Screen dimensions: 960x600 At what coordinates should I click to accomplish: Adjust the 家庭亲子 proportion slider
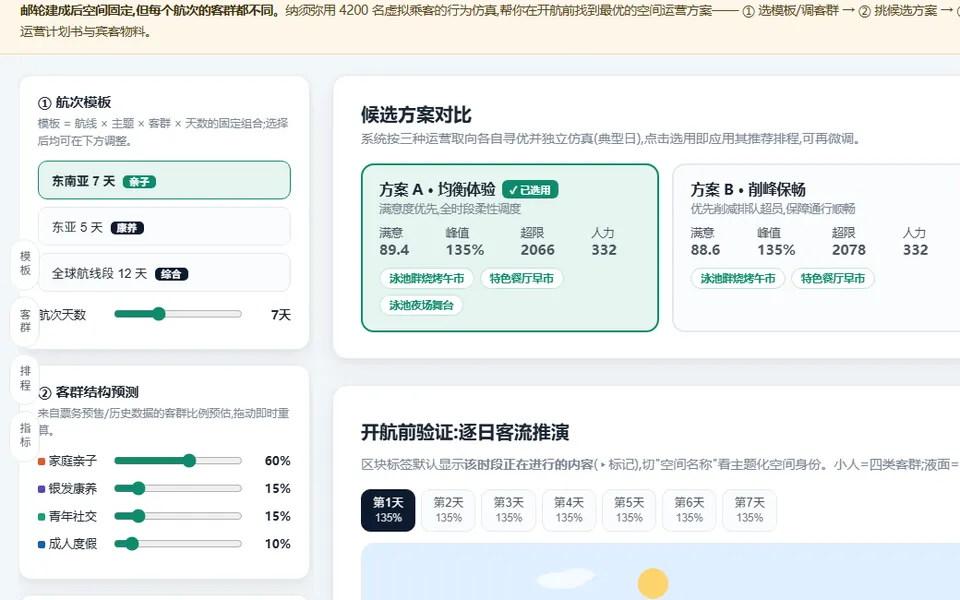point(178,460)
